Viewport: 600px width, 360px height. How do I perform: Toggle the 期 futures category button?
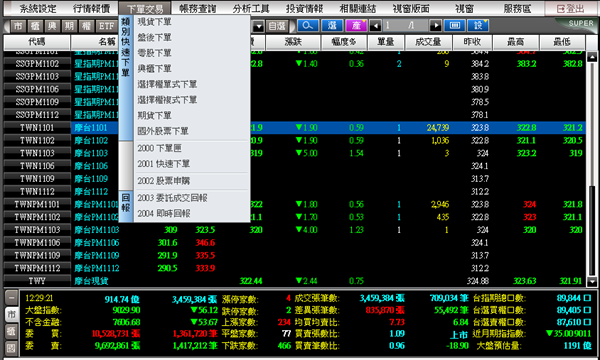click(69, 26)
